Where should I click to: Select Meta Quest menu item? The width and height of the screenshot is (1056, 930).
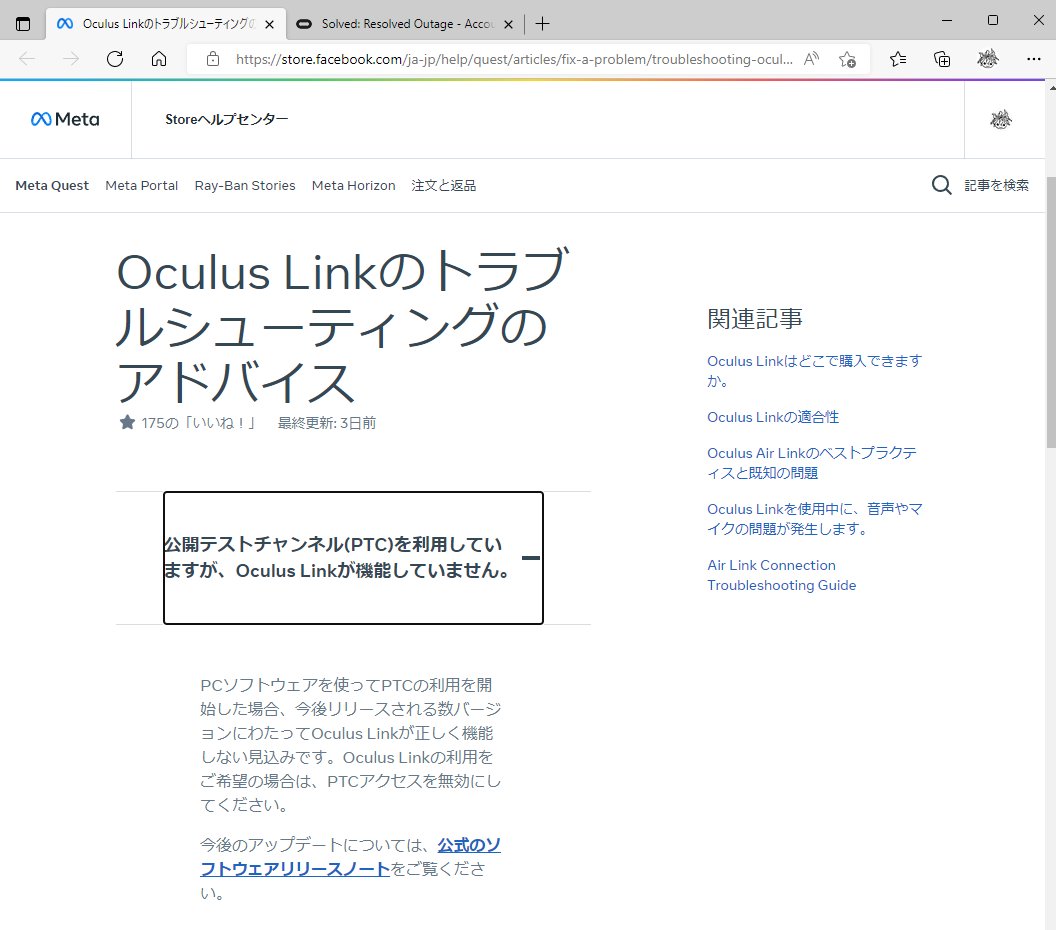coord(52,185)
